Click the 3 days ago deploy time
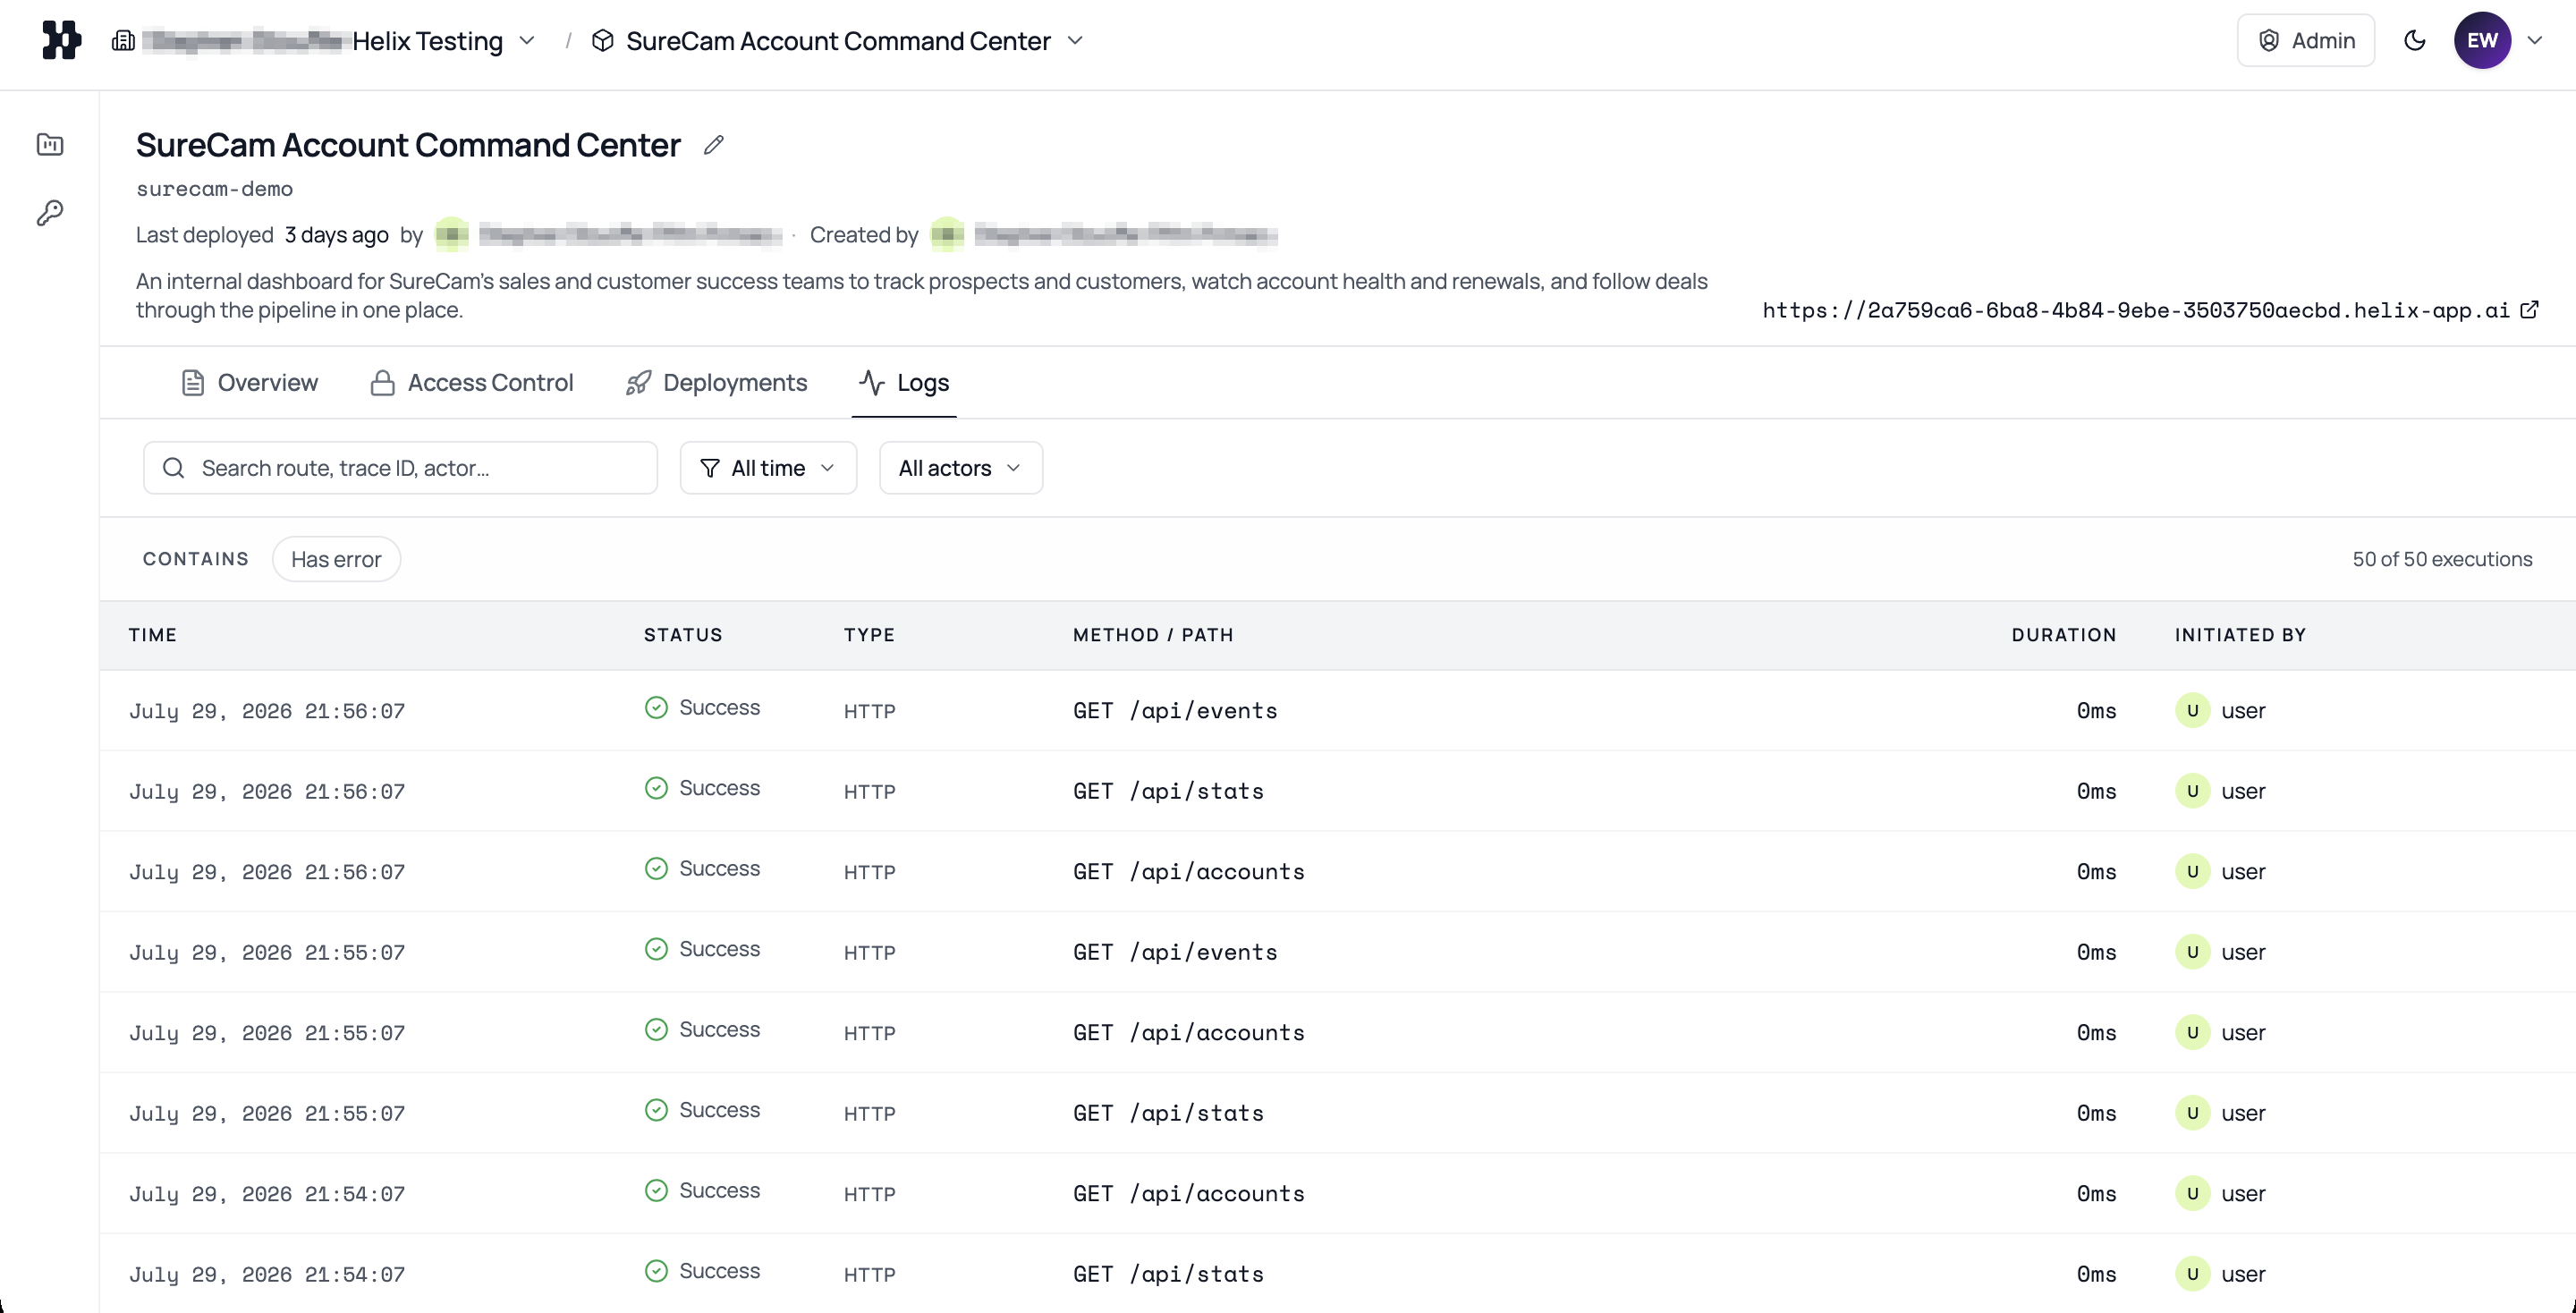 click(336, 235)
